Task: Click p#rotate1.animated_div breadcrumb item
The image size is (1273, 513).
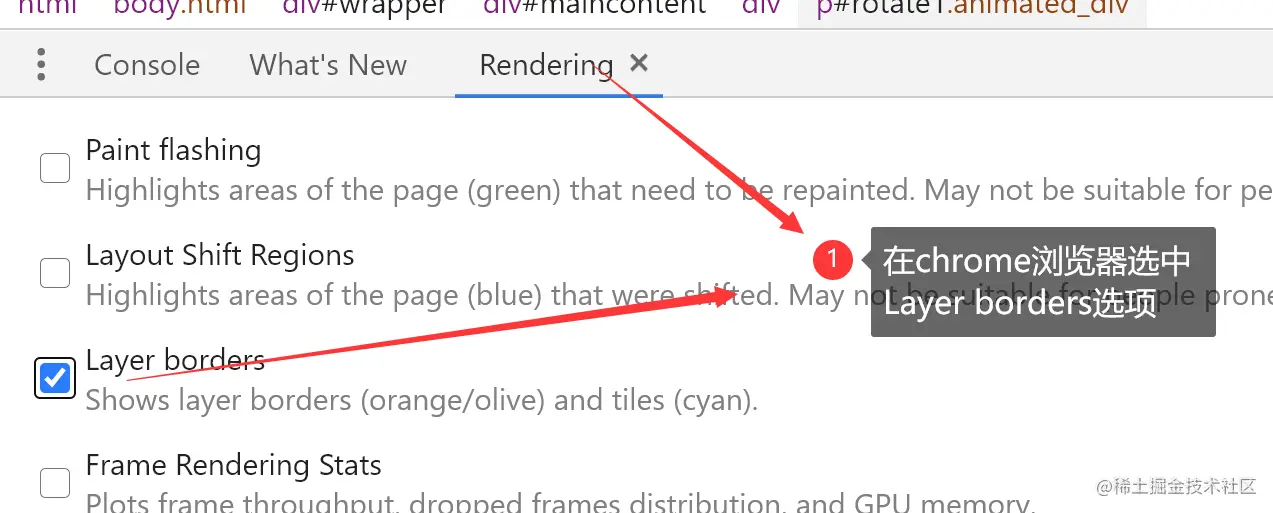Action: 972,7
